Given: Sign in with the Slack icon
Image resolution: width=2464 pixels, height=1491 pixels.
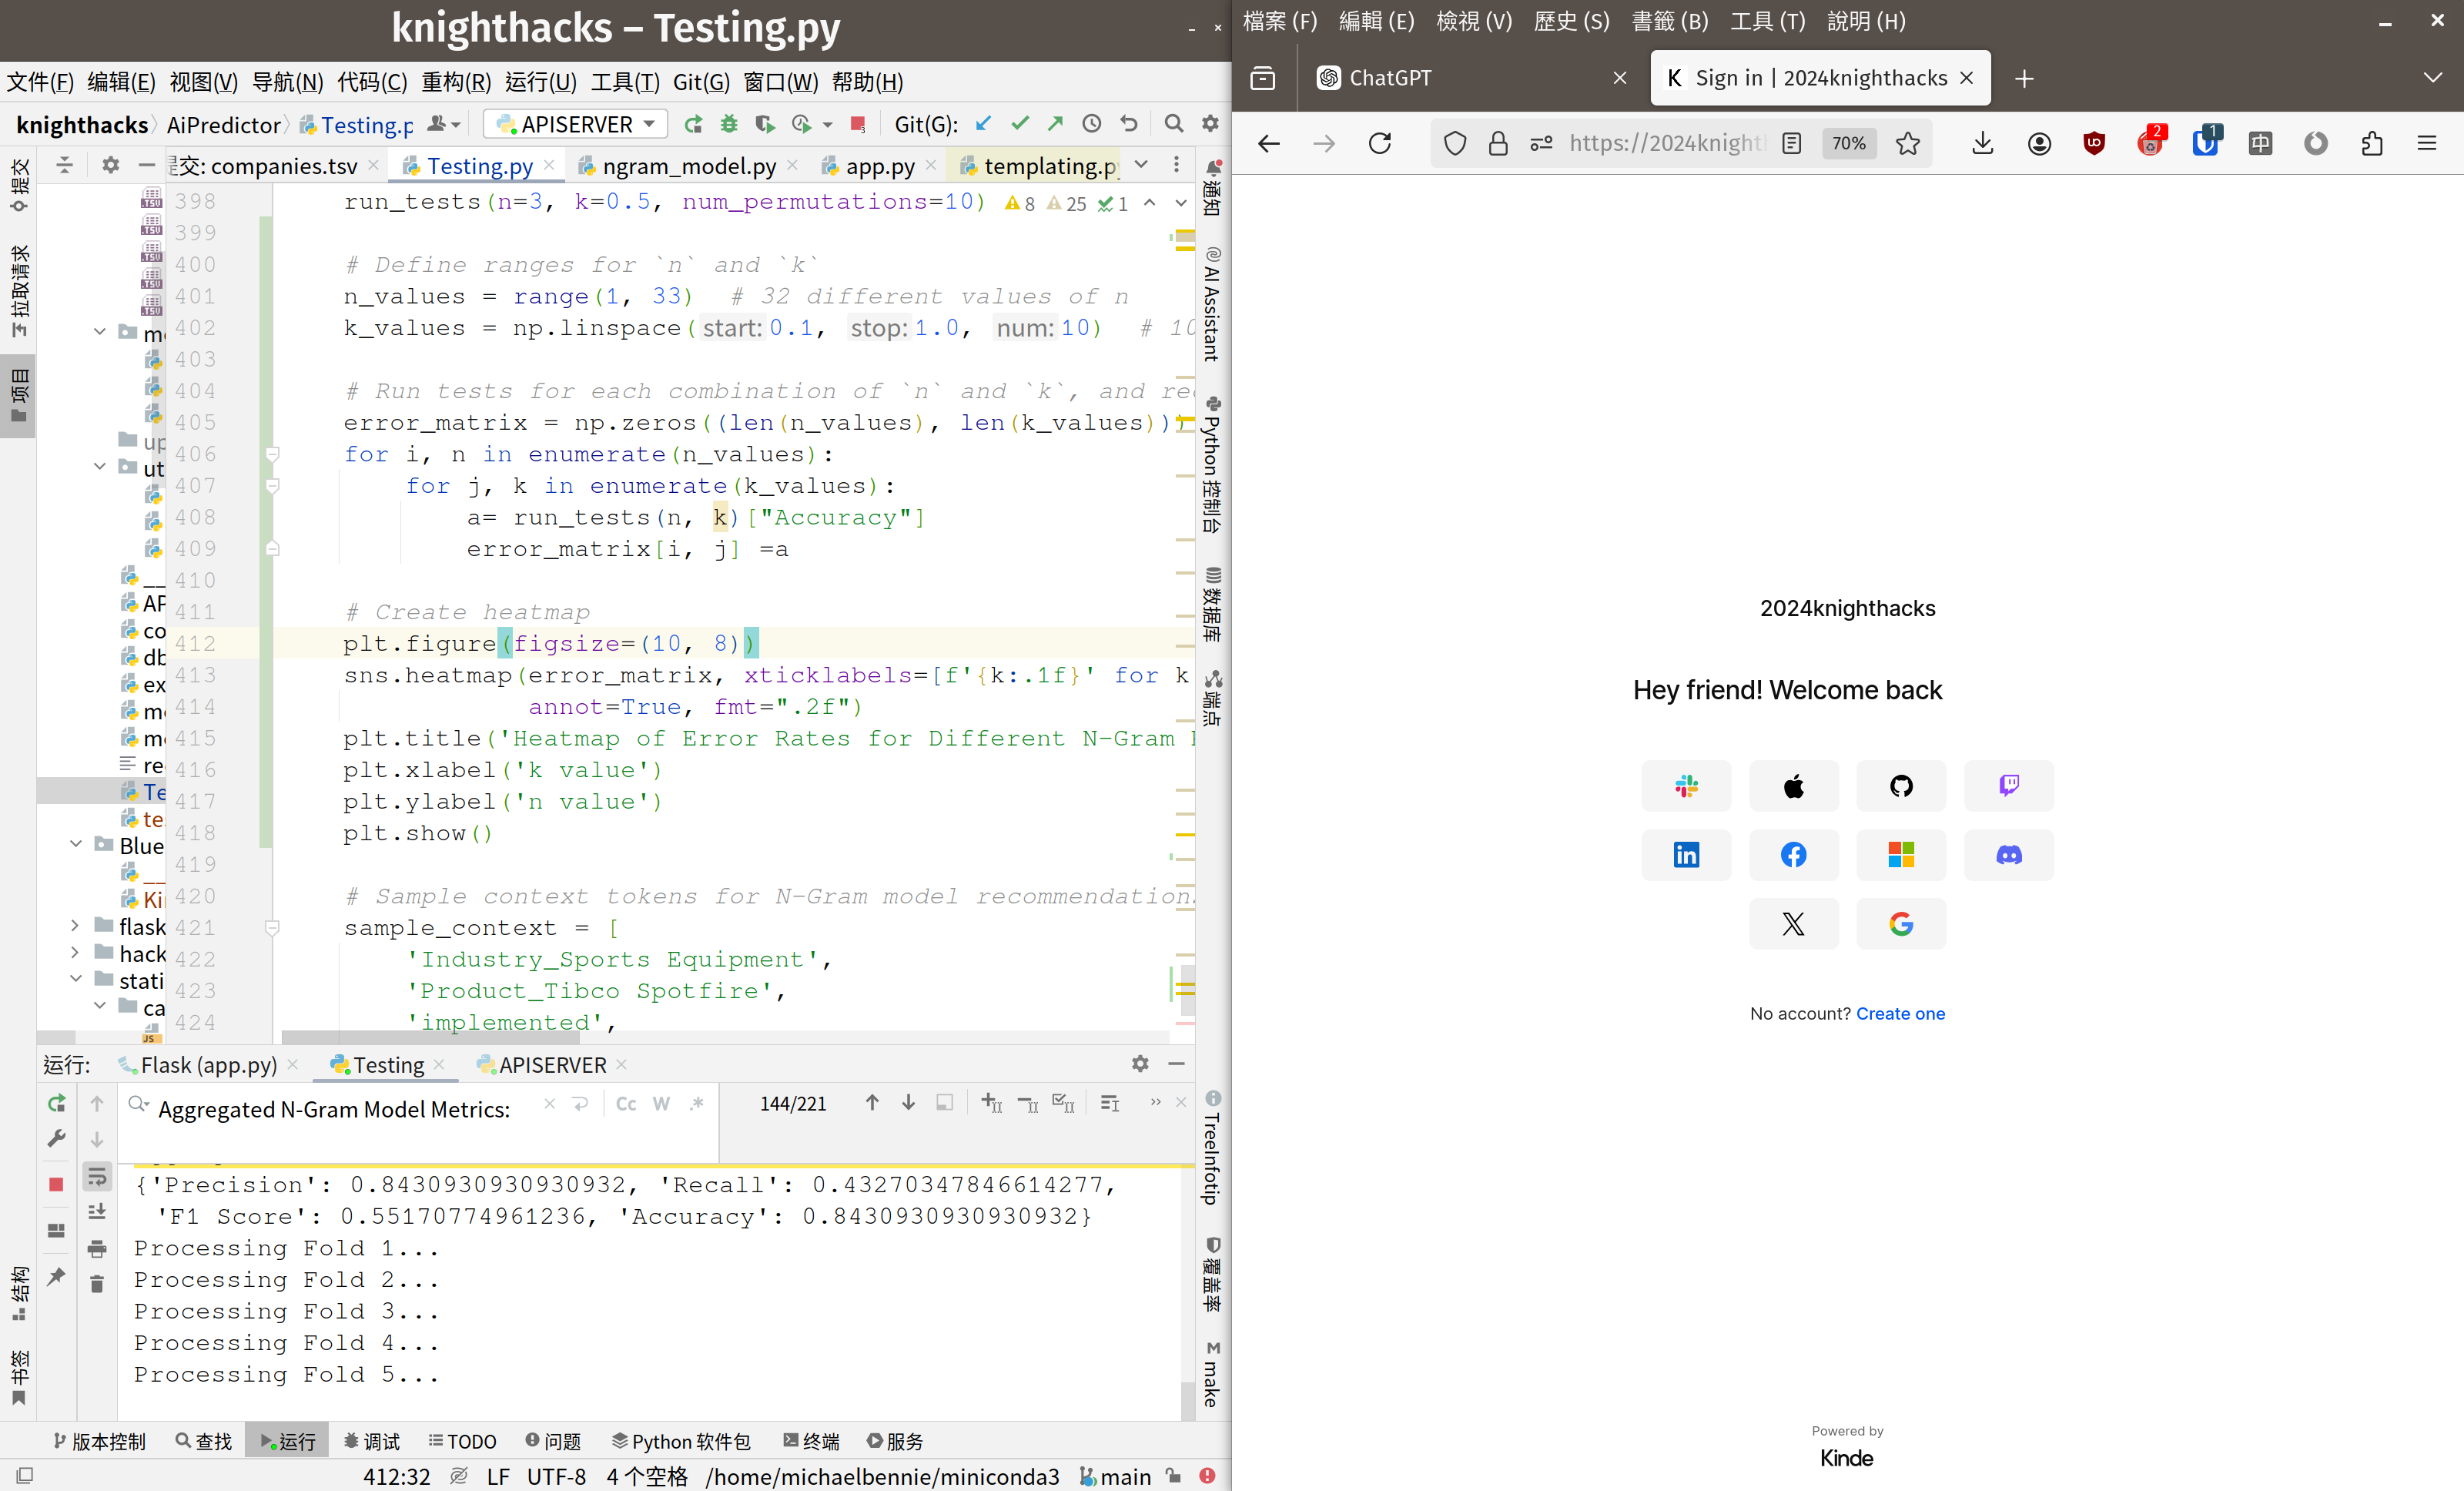Looking at the screenshot, I should click(1686, 786).
